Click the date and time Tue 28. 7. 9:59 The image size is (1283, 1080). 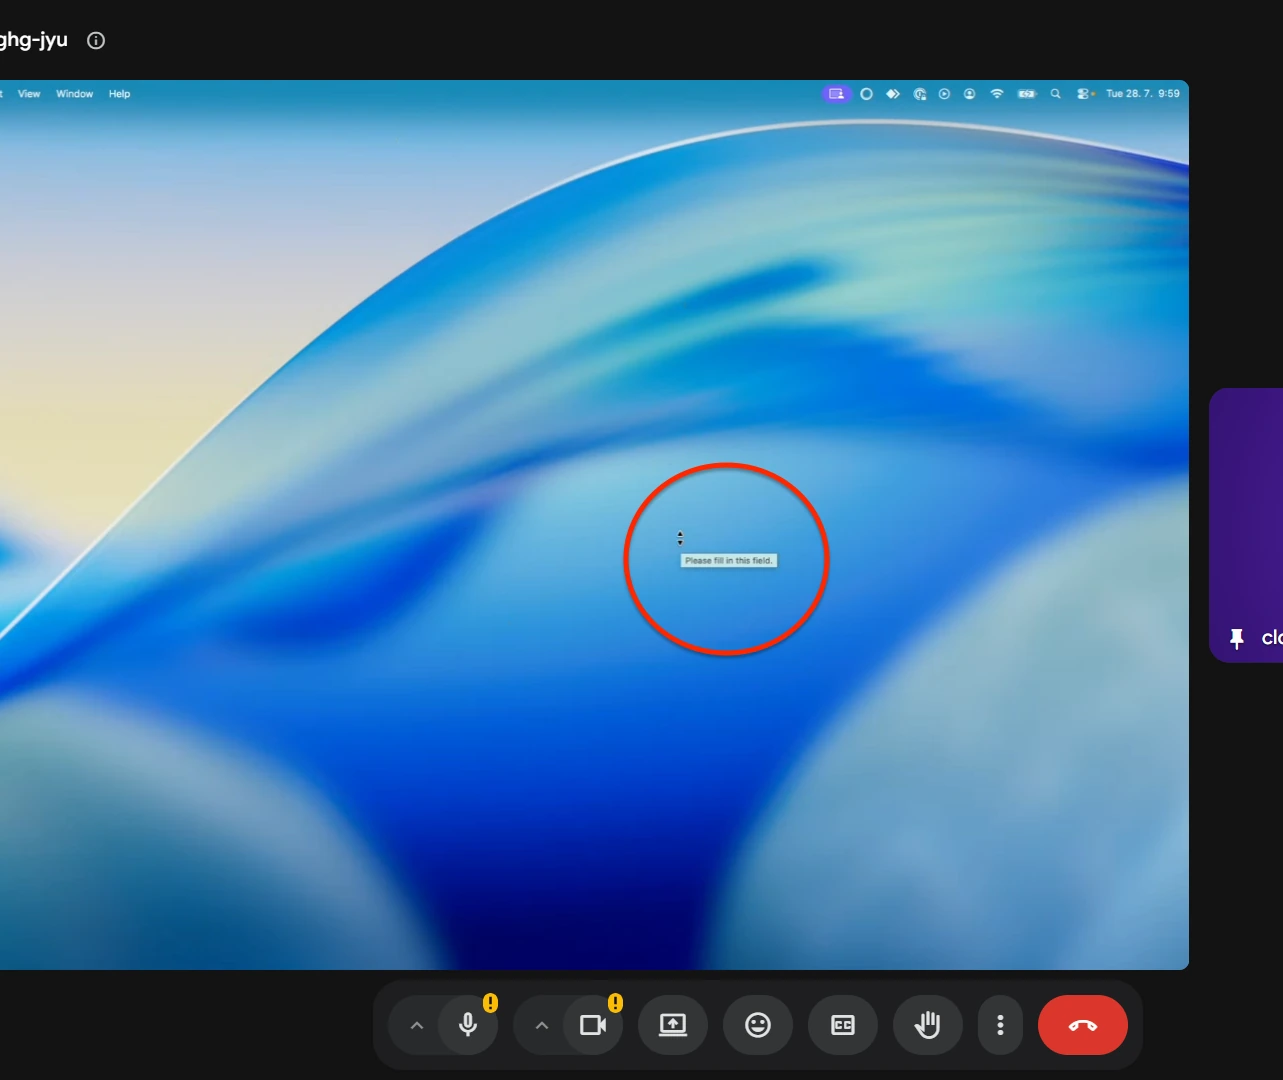click(1143, 94)
